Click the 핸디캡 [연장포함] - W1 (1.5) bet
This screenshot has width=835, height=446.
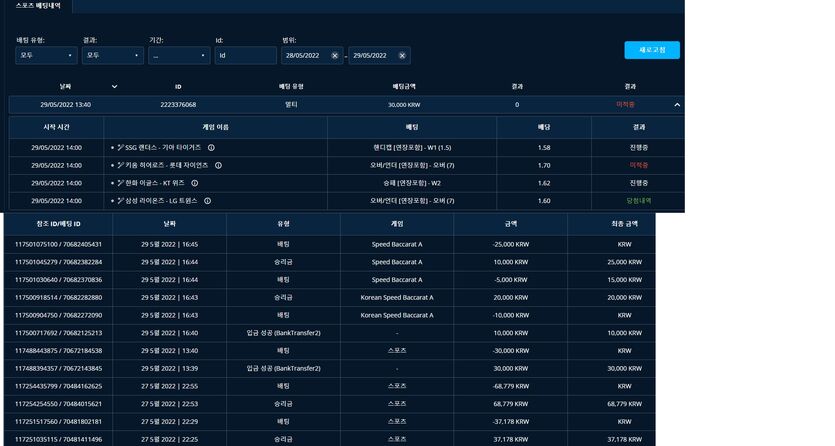click(412, 147)
